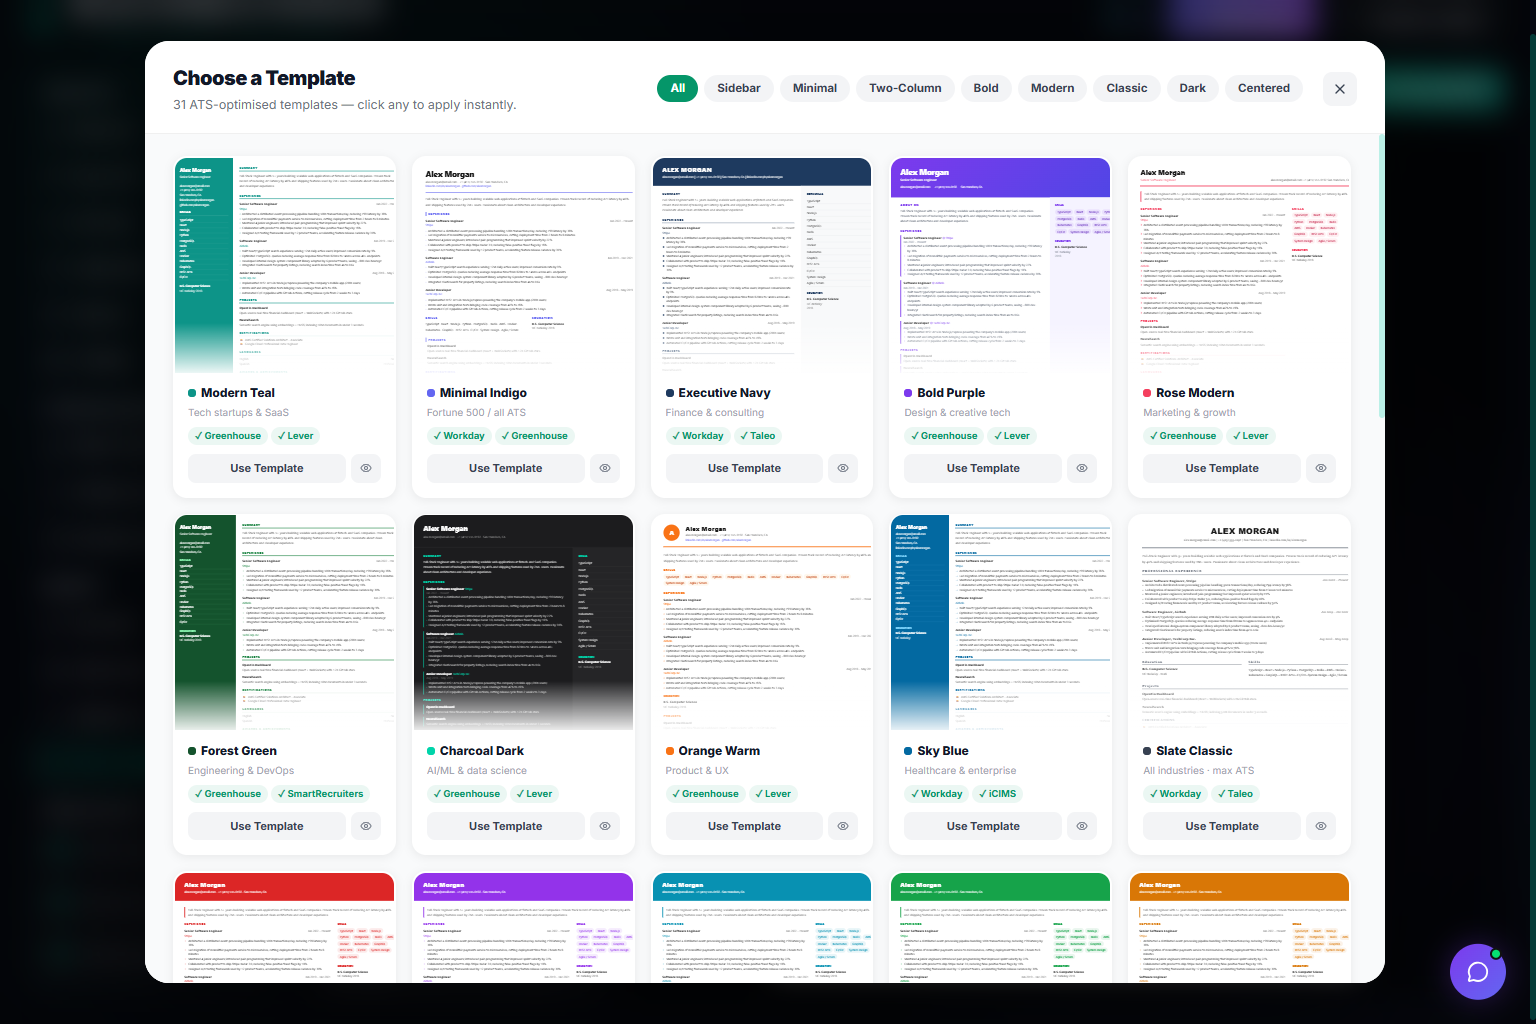
Task: Open the Sky Blue resume thumbnail
Action: point(1001,623)
